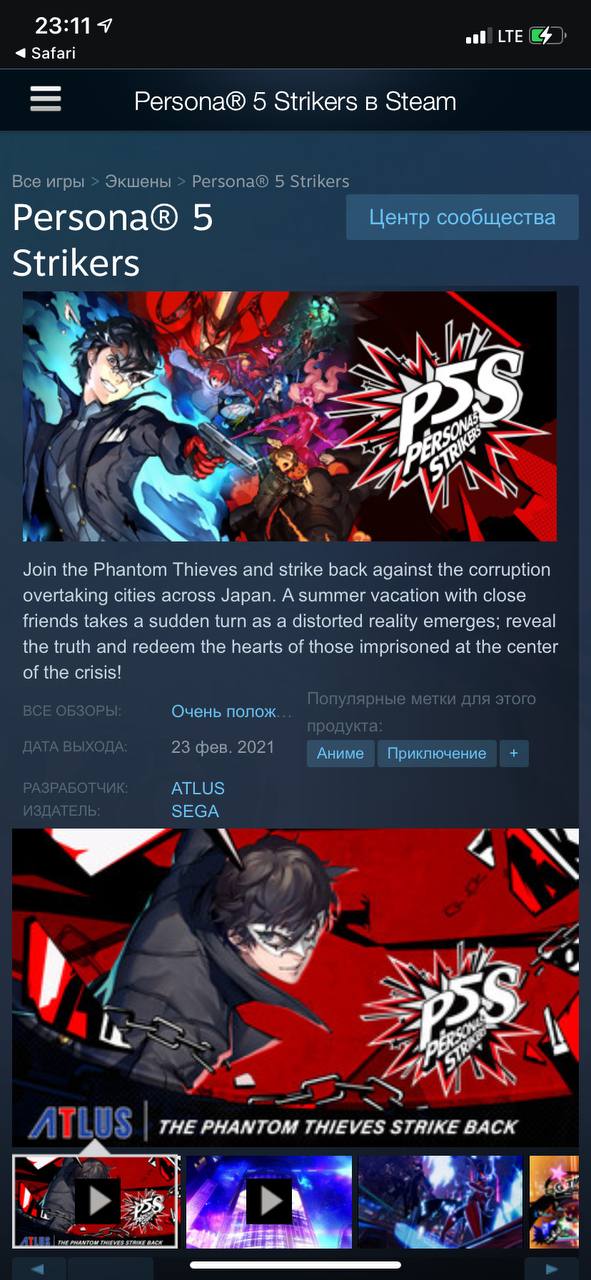Viewport: 591px width, 1280px height.
Task: Open the hamburger menu icon
Action: click(x=46, y=98)
